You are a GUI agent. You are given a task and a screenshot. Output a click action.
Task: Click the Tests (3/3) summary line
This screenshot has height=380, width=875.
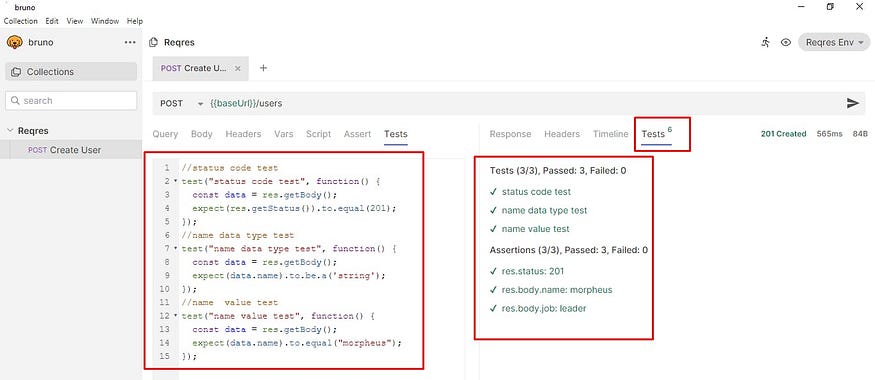click(x=557, y=171)
